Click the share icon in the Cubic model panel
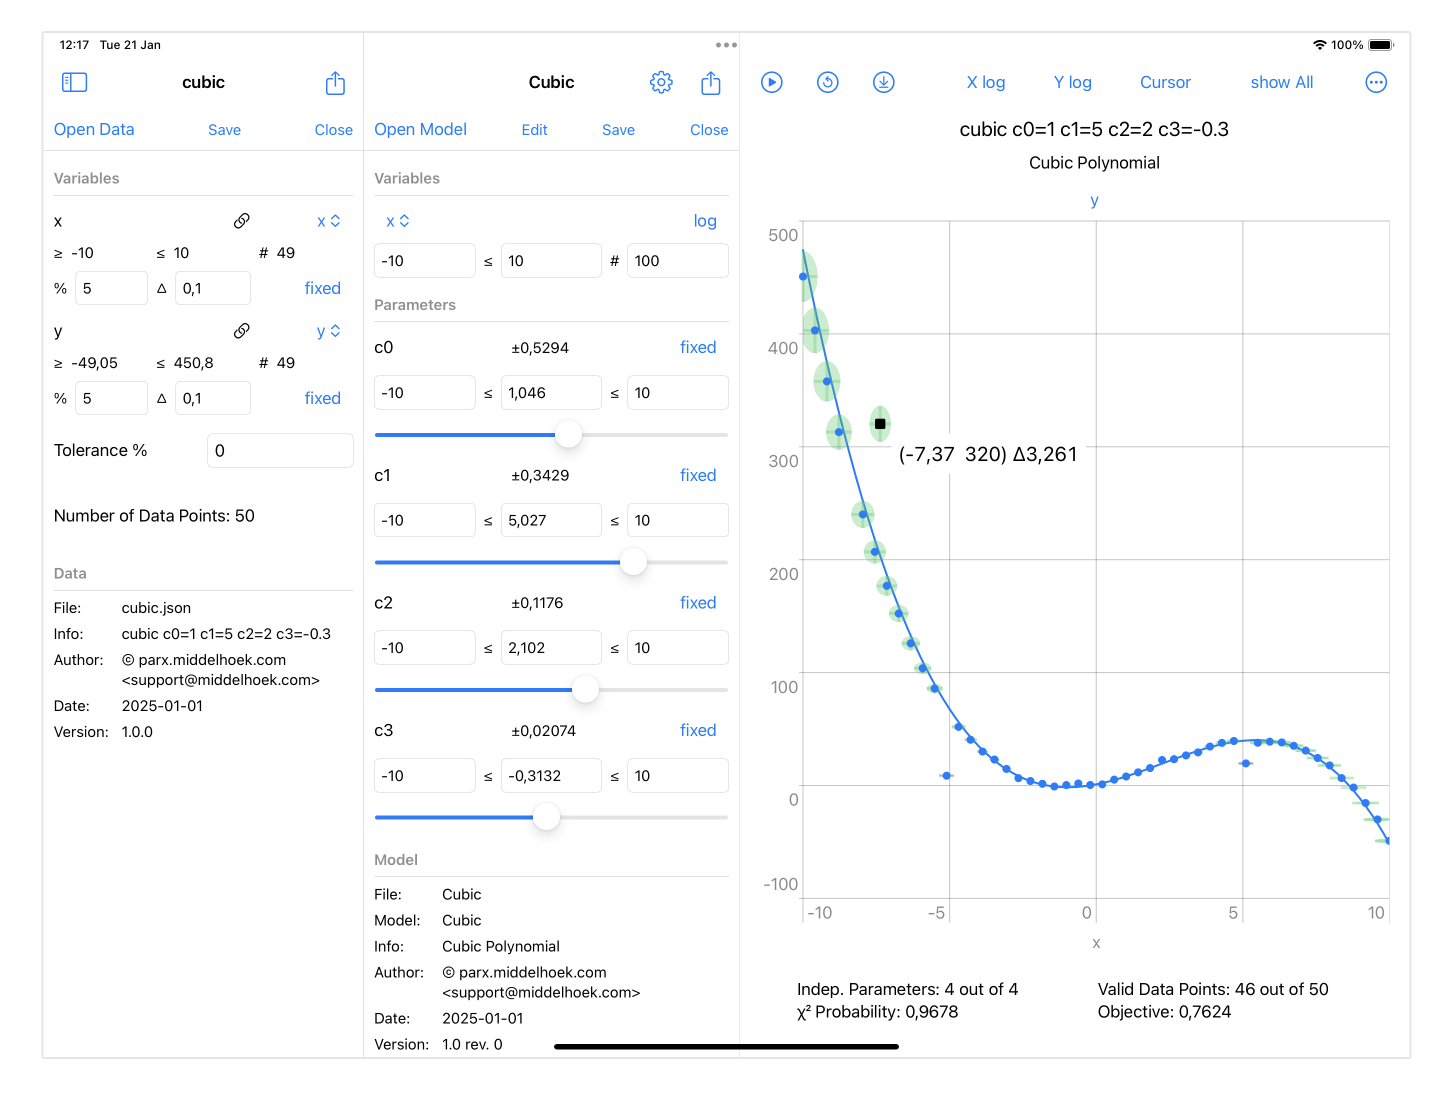 (711, 83)
